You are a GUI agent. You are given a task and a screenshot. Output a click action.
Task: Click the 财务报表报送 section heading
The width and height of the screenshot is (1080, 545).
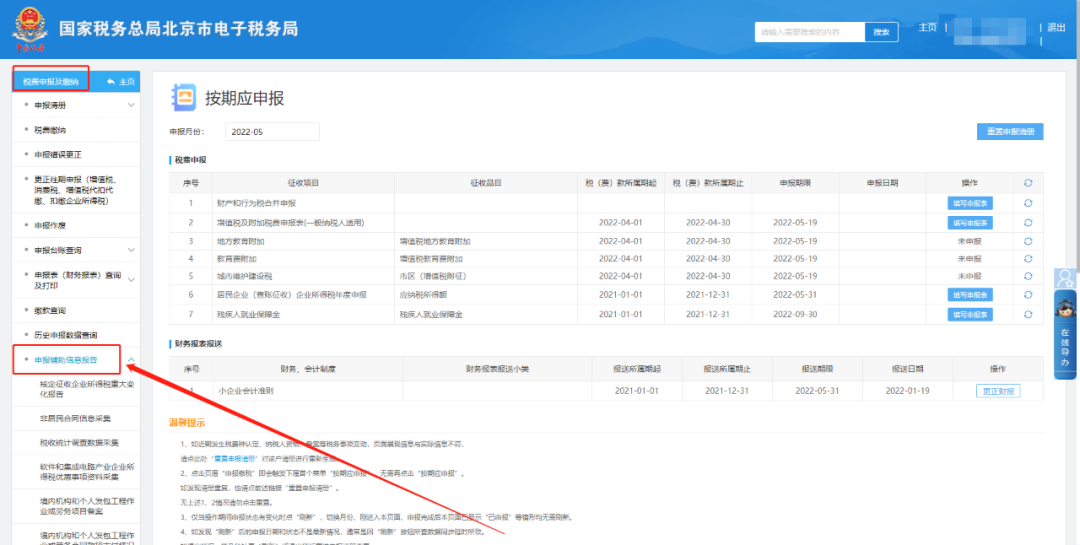point(196,343)
